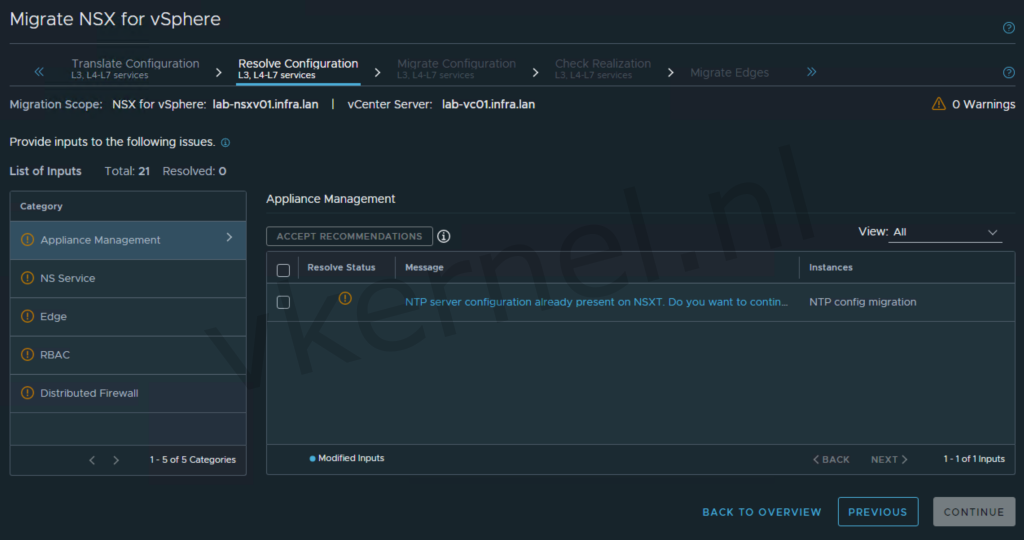The image size is (1024, 540).
Task: Click the Continue button
Action: (974, 512)
